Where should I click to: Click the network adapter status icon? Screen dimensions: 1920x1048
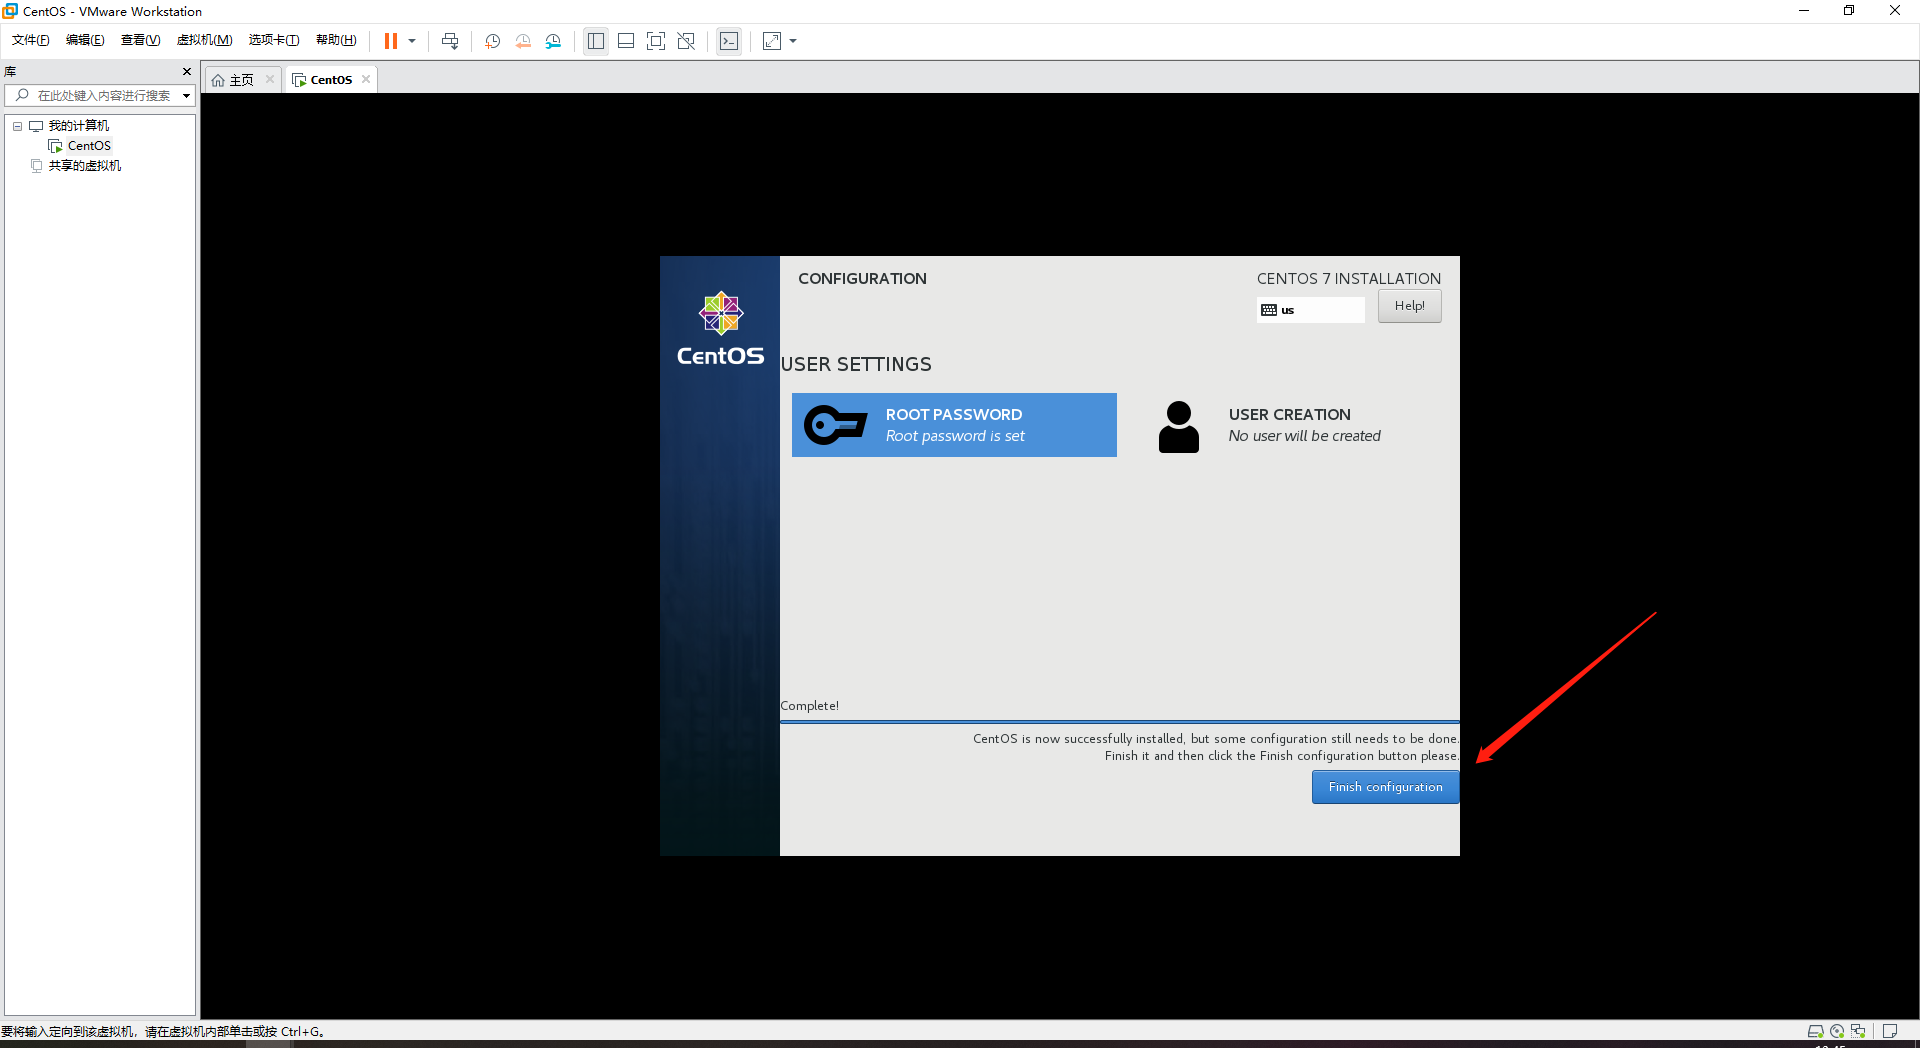click(1858, 1031)
